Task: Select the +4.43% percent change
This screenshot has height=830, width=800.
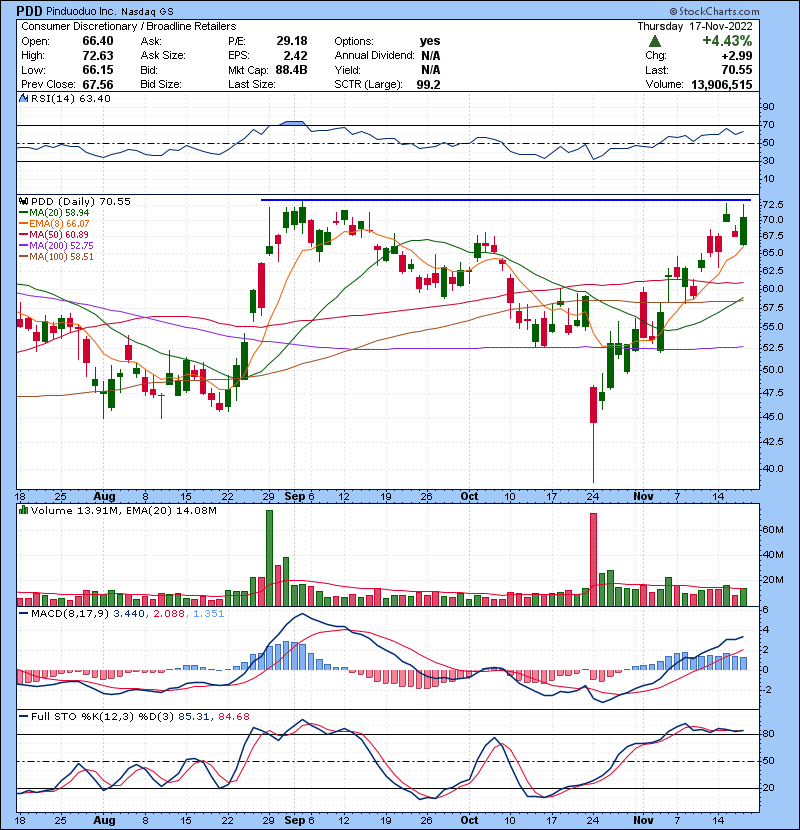Action: point(727,41)
